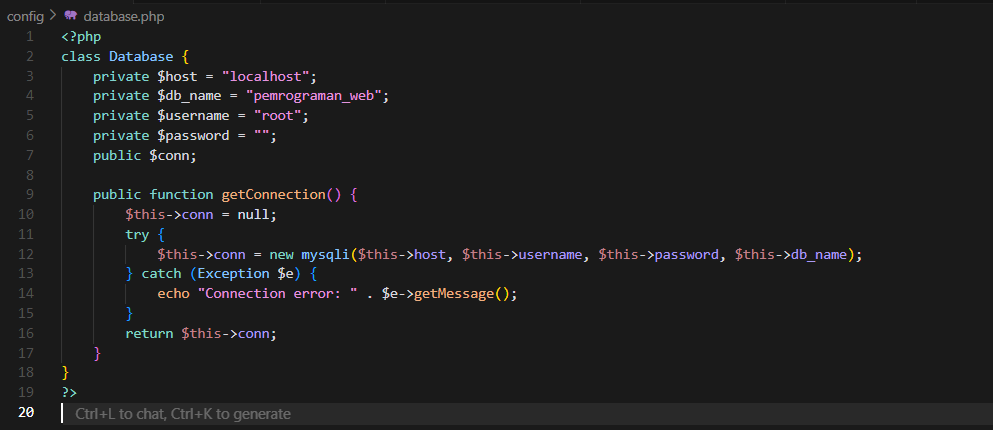The width and height of the screenshot is (993, 430).
Task: Click the PHP elephant icon in breadcrumb
Action: point(70,16)
